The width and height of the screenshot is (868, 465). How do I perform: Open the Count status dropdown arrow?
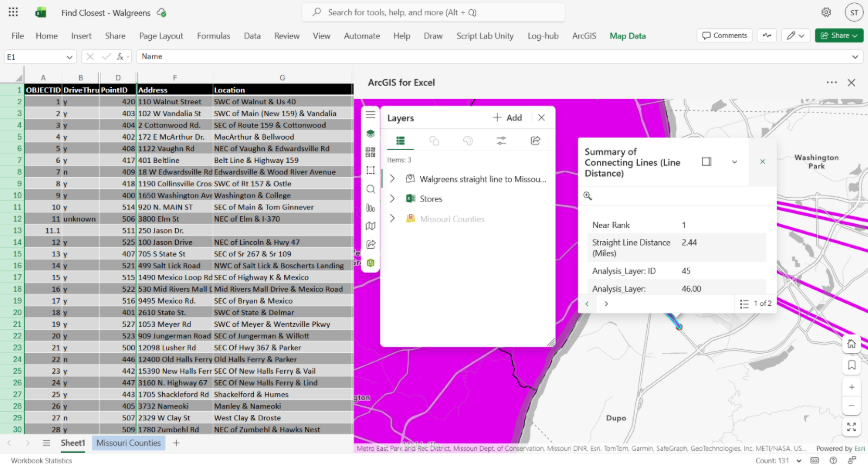(799, 461)
